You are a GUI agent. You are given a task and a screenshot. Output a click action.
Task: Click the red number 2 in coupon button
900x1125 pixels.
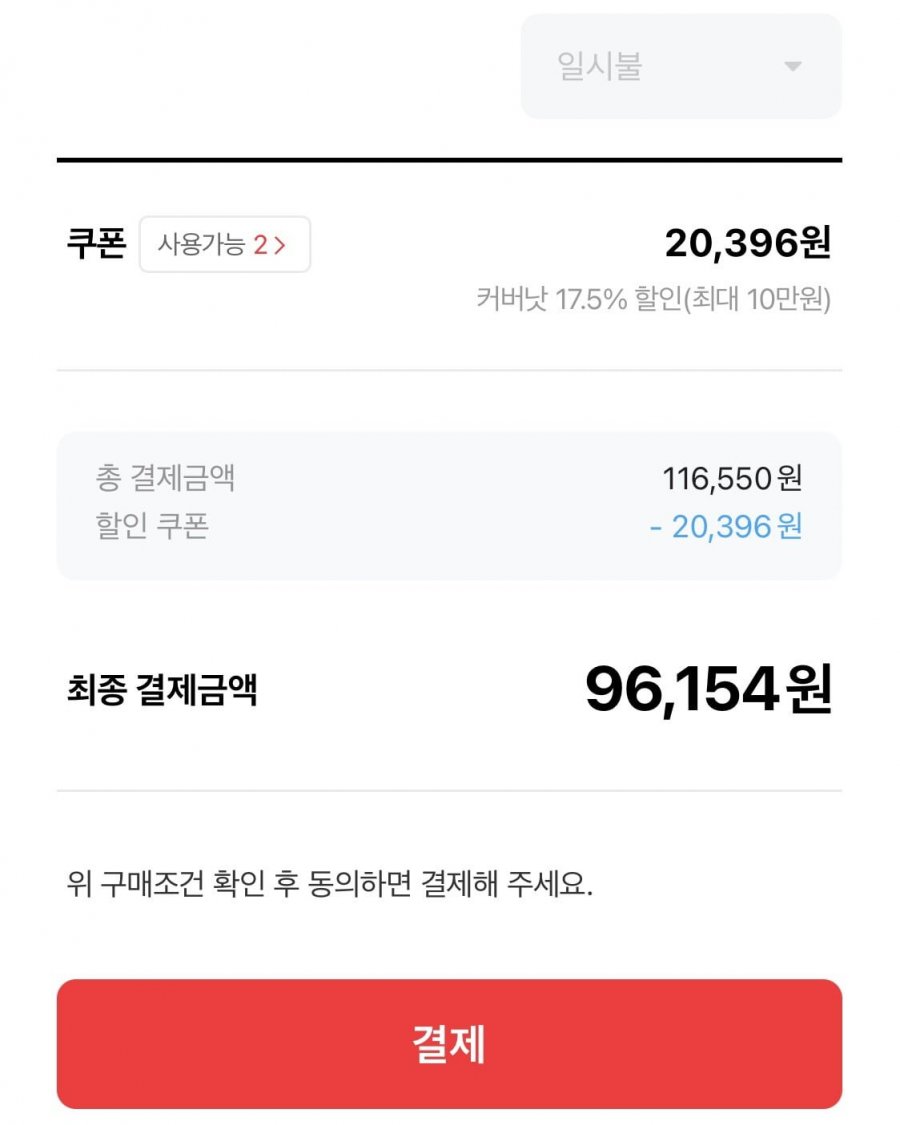point(260,245)
